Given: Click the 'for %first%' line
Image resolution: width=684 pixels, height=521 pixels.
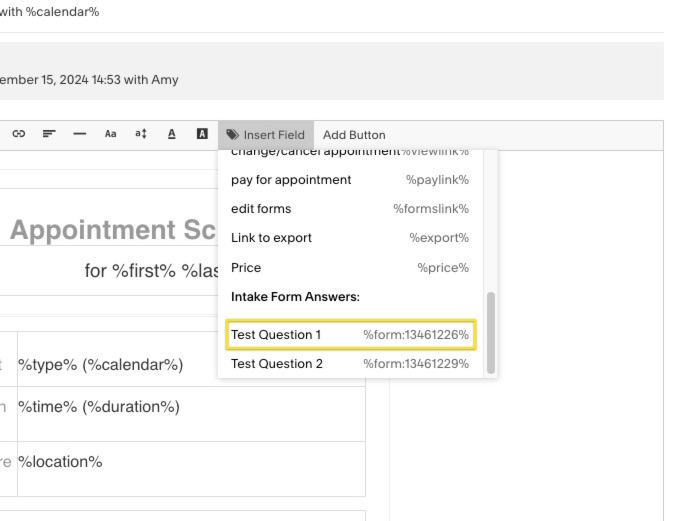Looking at the screenshot, I should [x=151, y=271].
